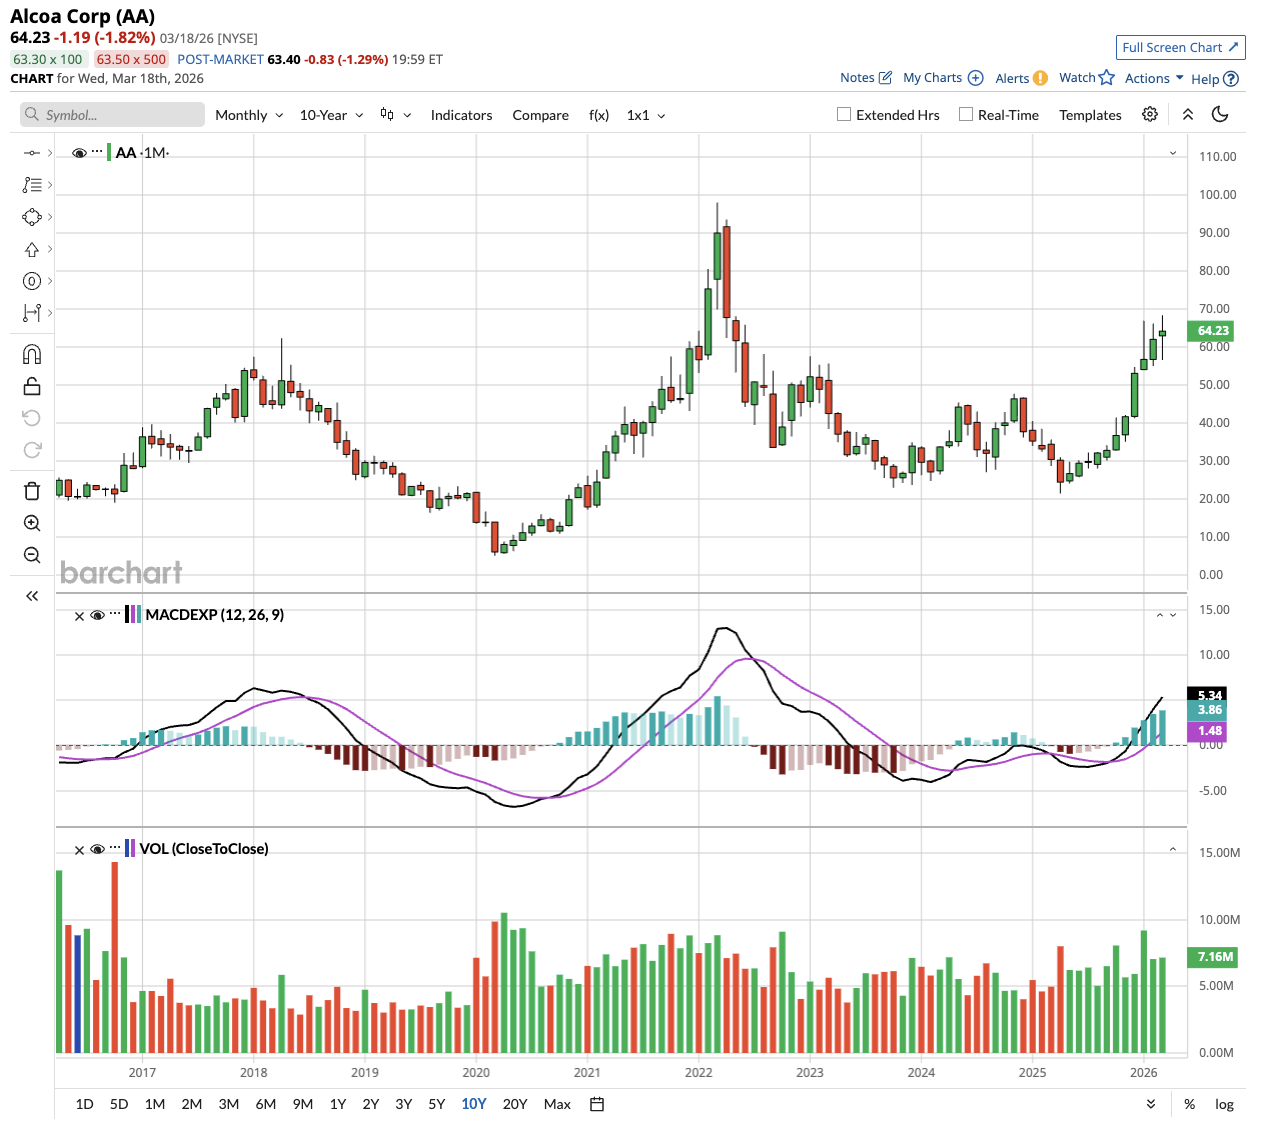Enable the Extended Hrs checkbox

point(844,114)
